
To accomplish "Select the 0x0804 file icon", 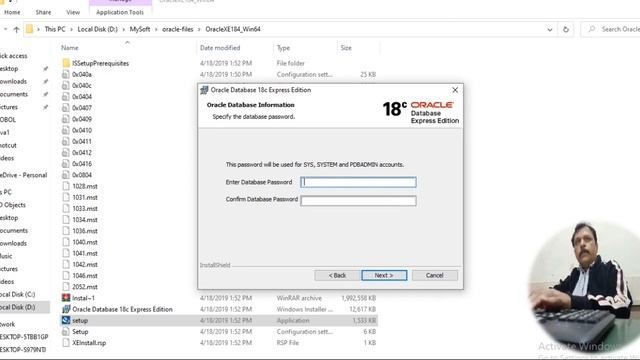I will pos(66,175).
